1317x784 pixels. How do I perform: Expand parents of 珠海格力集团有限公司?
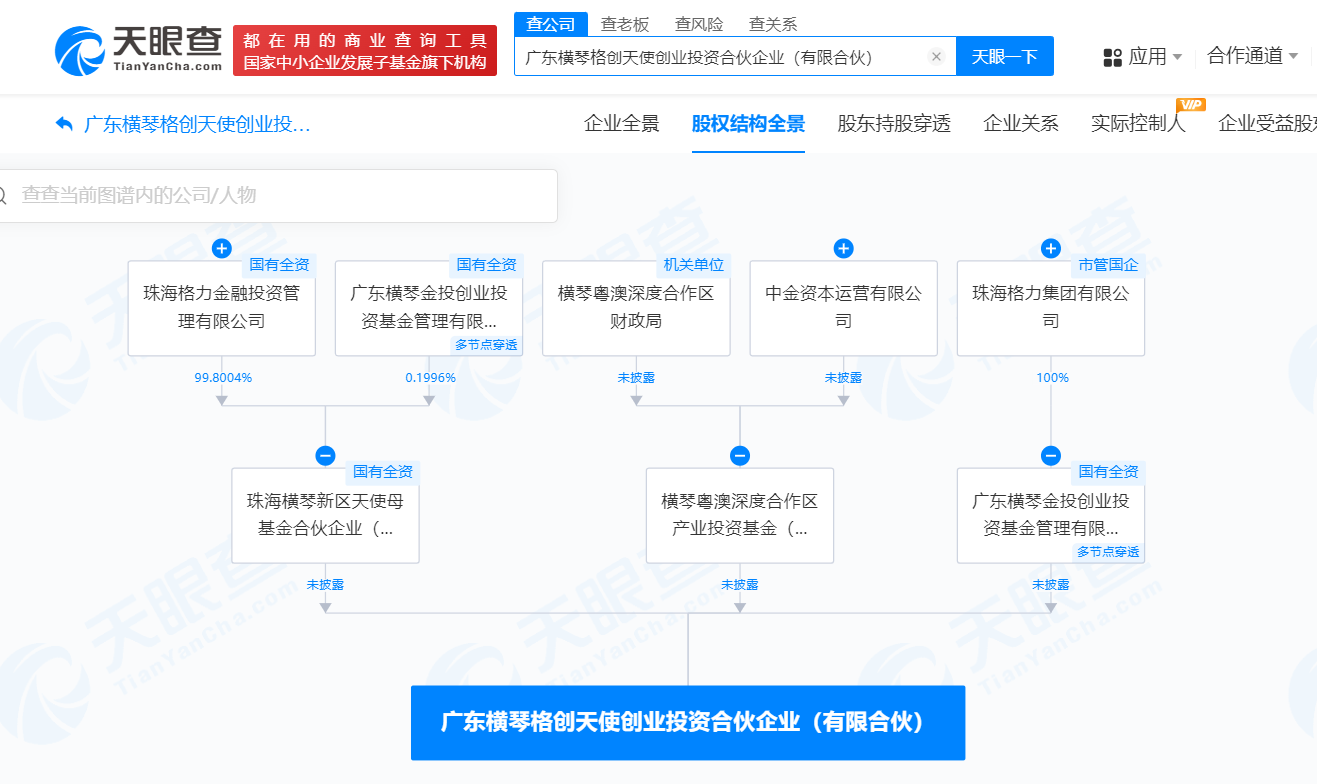click(x=1051, y=248)
